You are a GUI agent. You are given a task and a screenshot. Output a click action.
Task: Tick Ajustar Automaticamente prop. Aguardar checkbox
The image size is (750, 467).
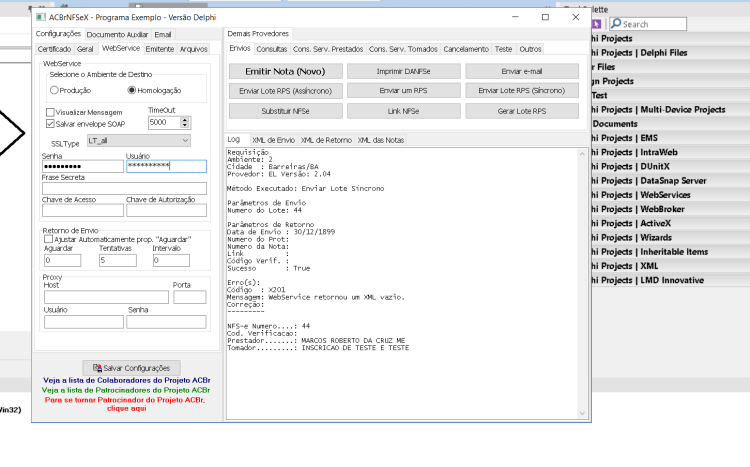[x=48, y=239]
